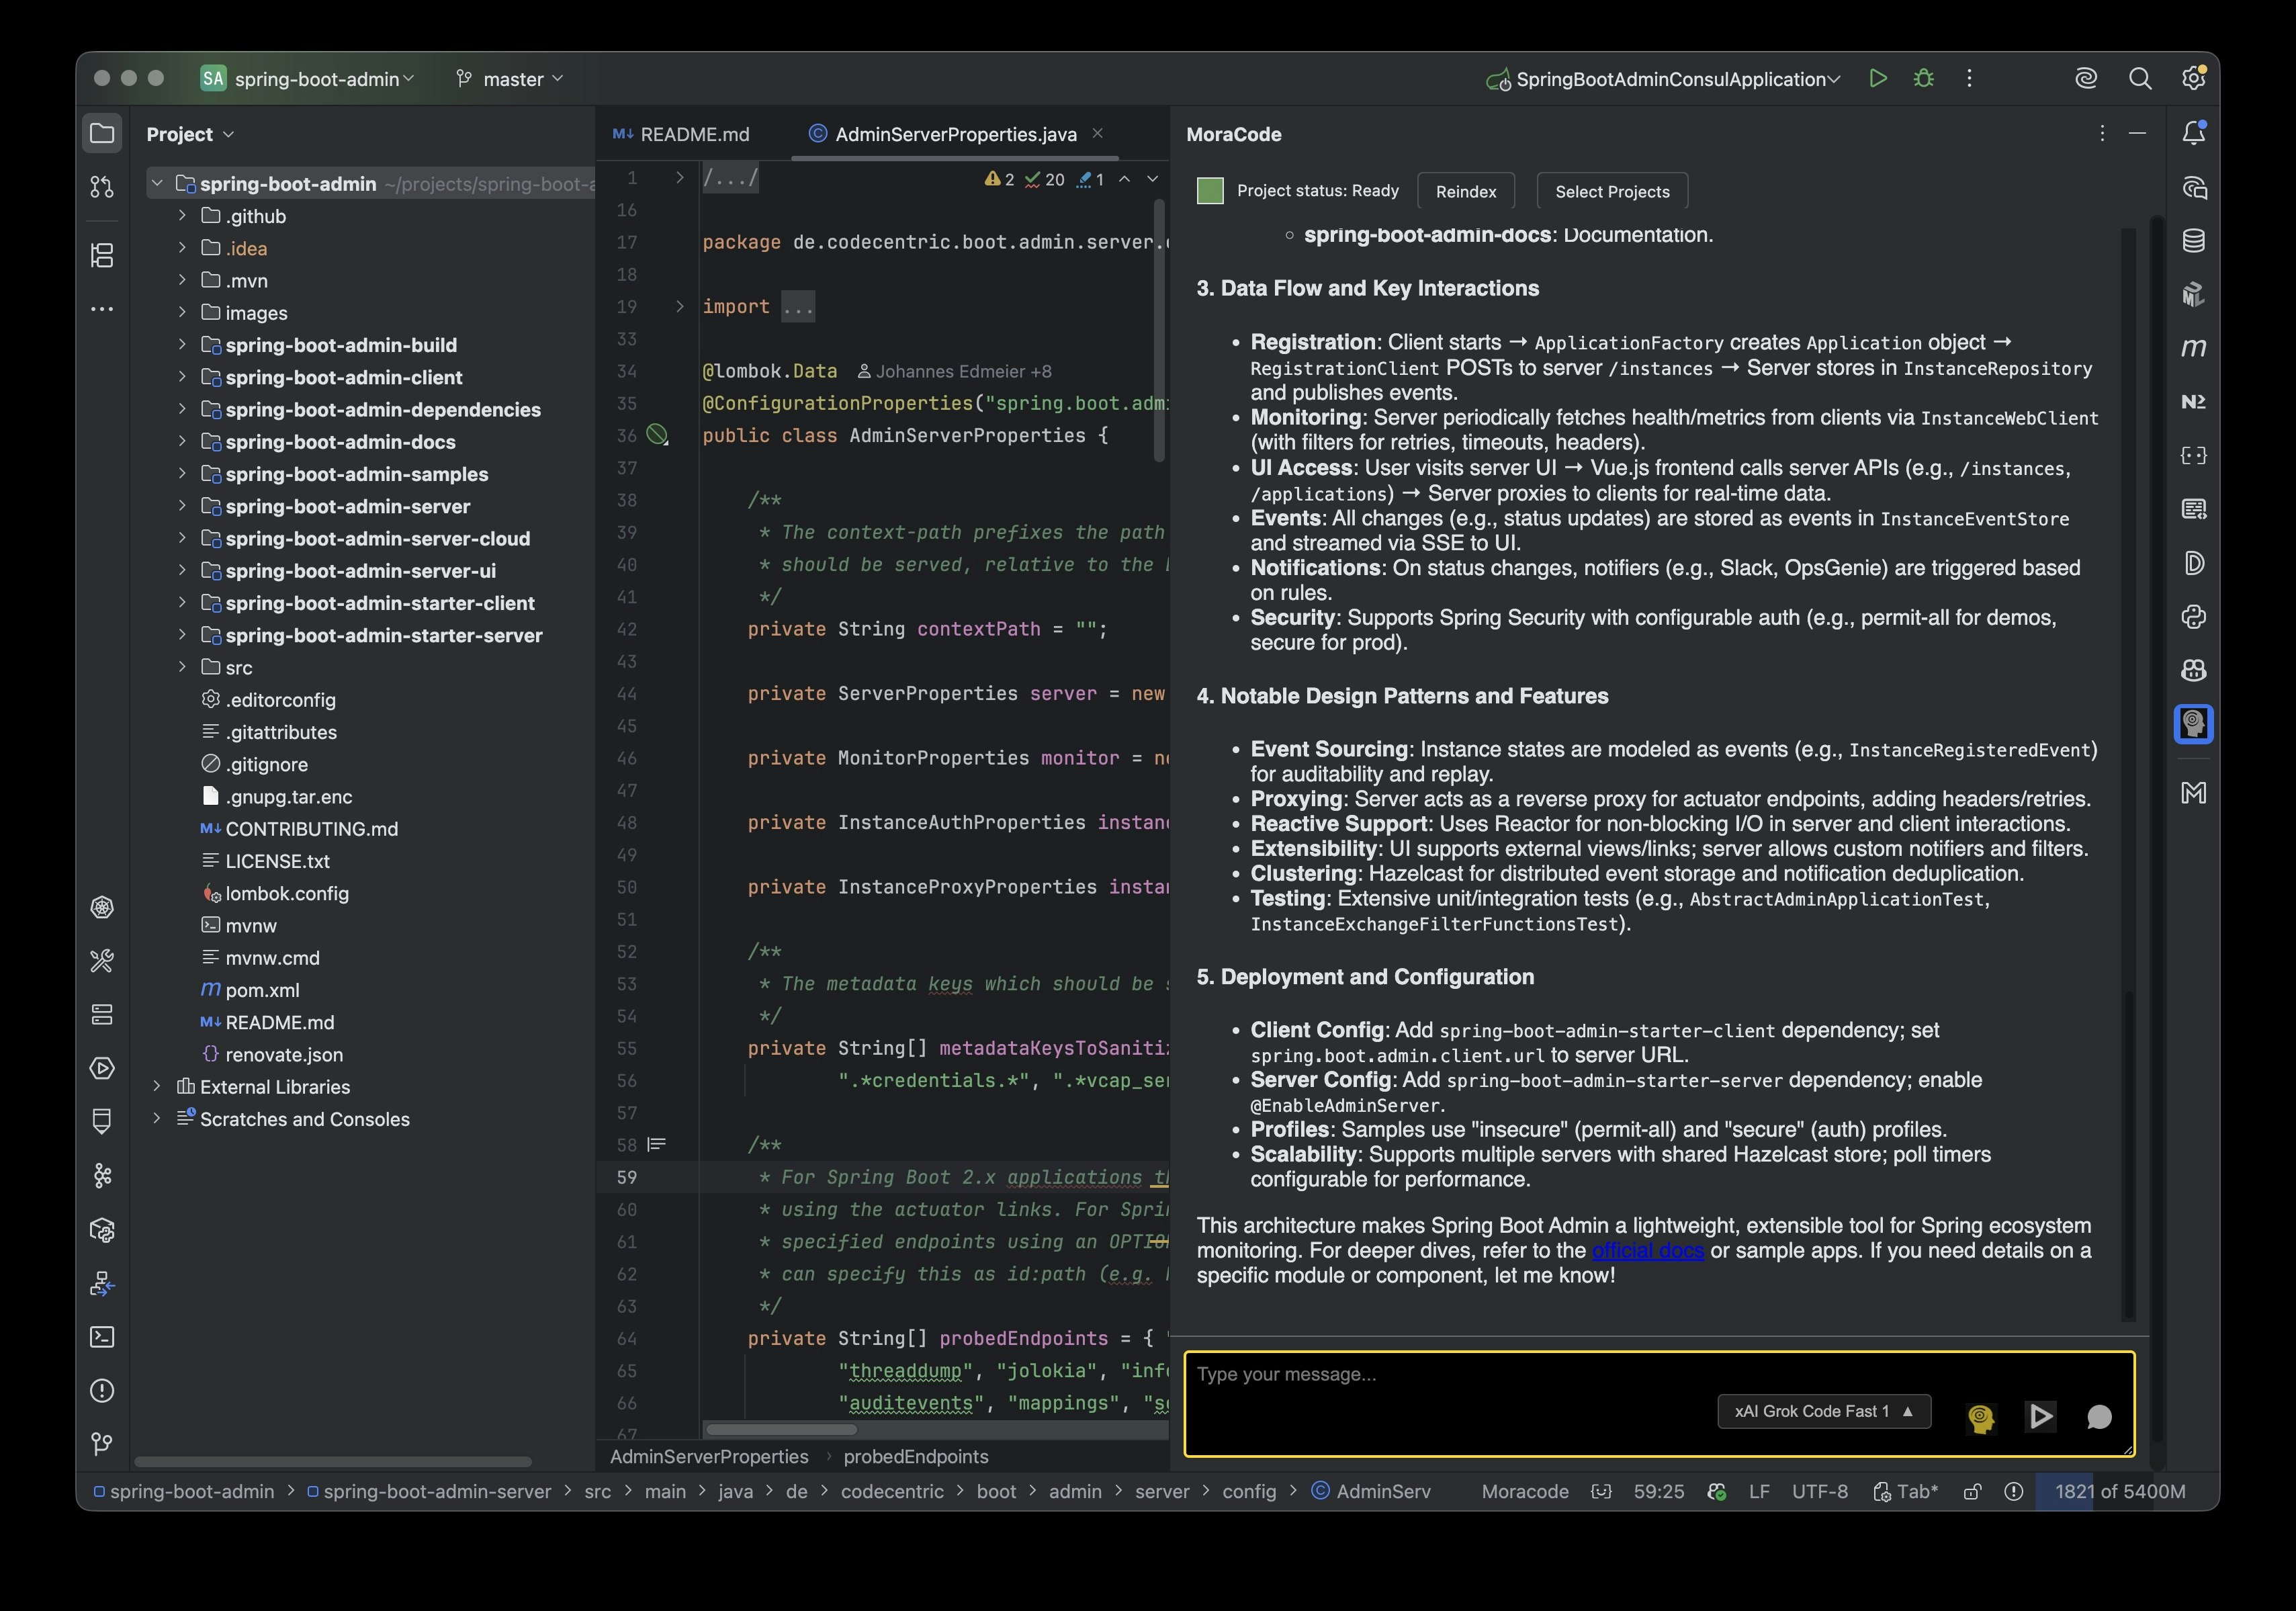Open Notifications (bell icon) in the right sidebar

2193,133
